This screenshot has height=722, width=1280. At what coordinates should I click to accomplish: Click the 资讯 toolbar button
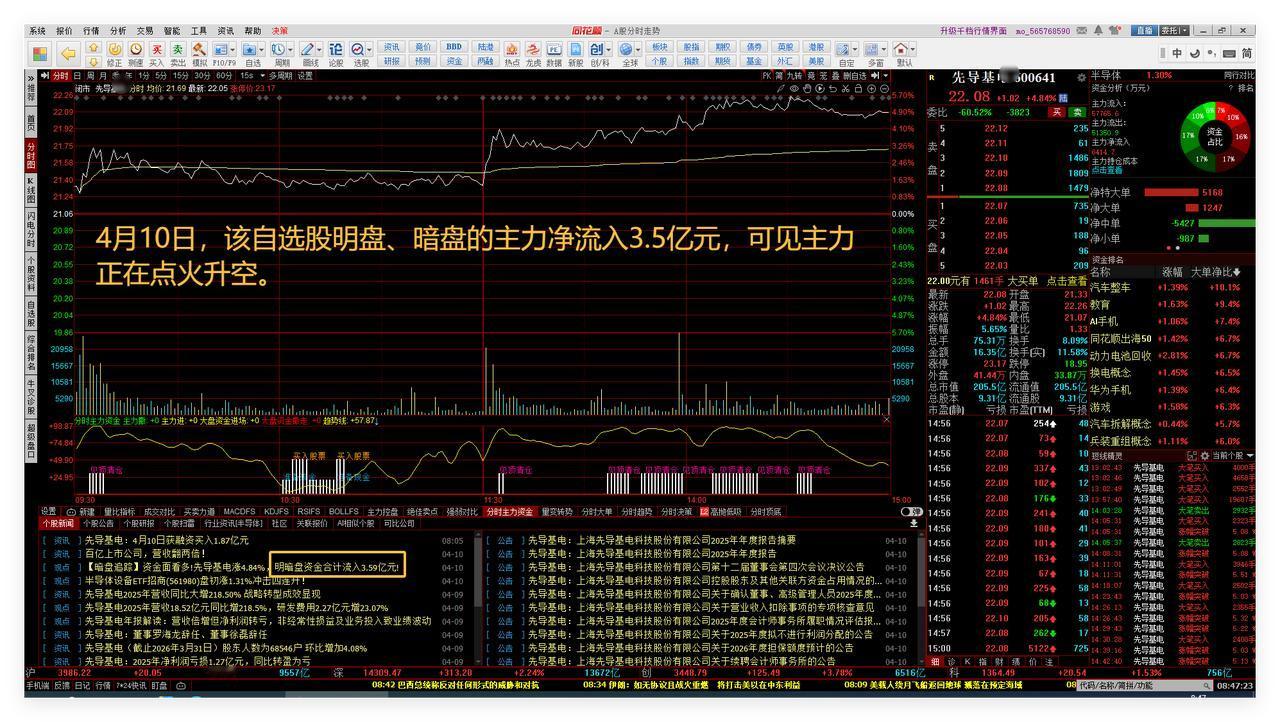coord(392,46)
